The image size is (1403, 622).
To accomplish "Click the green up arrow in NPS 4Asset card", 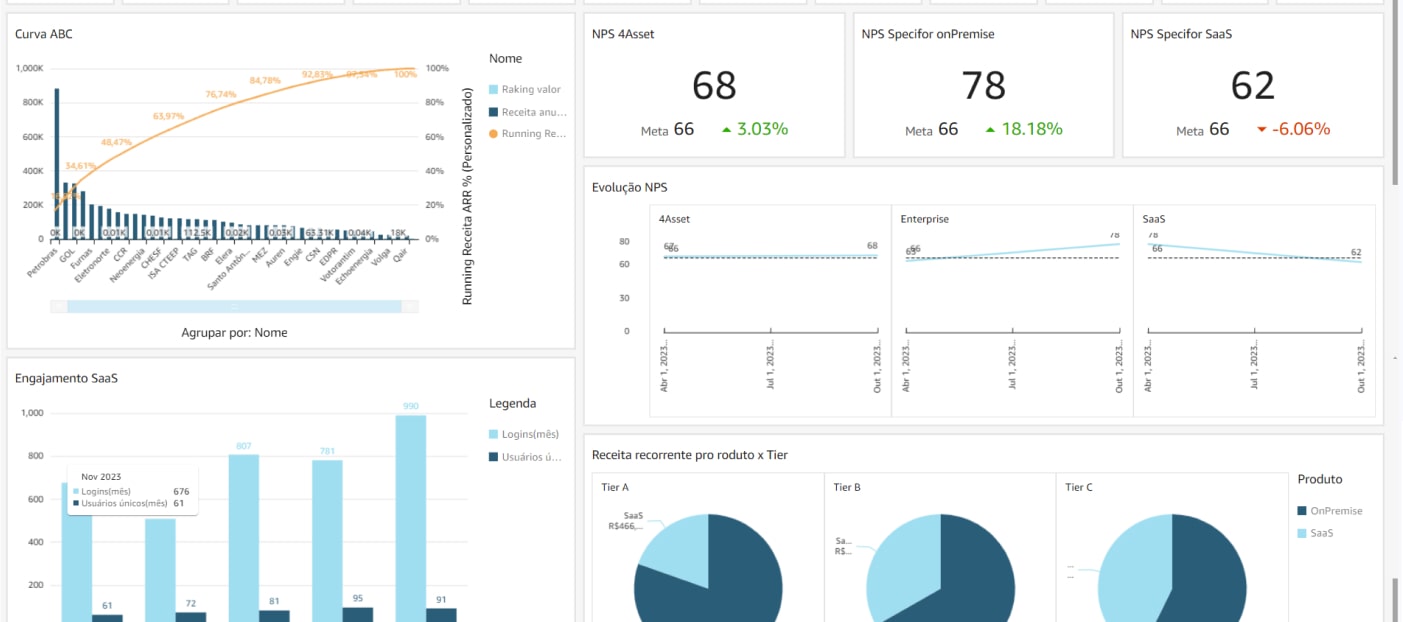I will pos(726,129).
